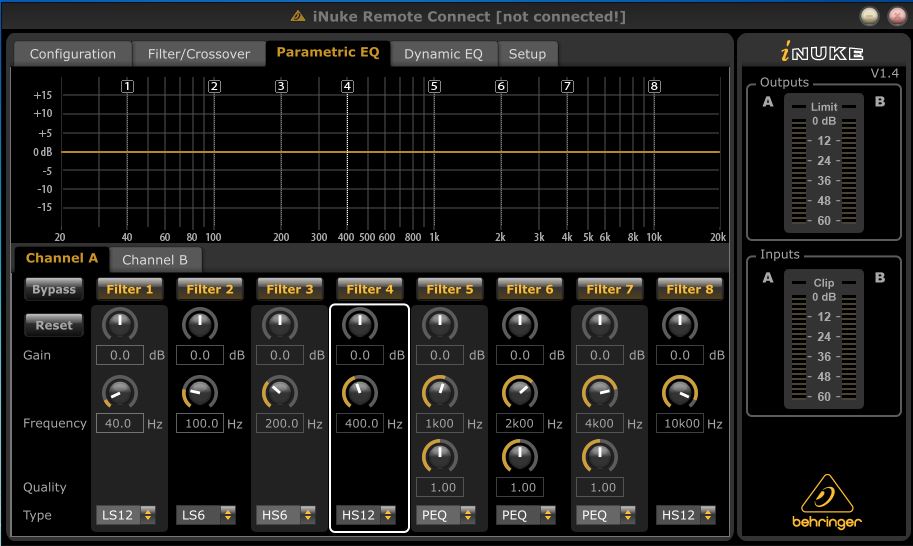
Task: Select band marker 3 on the EQ graph
Action: [281, 86]
